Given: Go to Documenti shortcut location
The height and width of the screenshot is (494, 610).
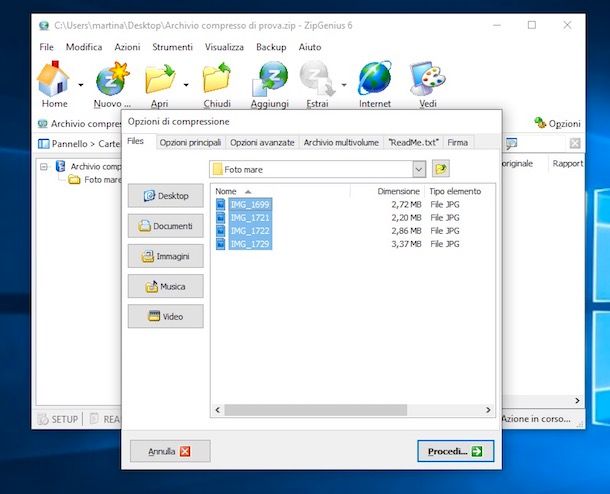Looking at the screenshot, I should click(x=166, y=226).
